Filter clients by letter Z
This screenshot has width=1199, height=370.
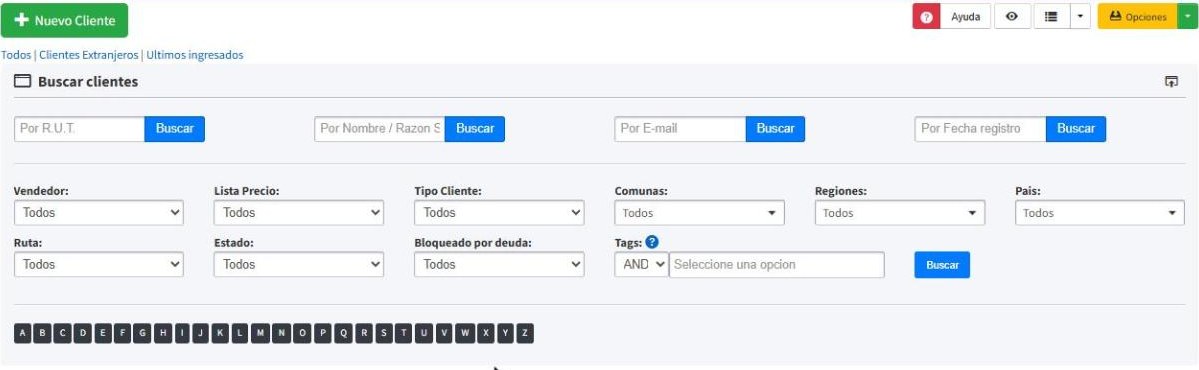pyautogui.click(x=525, y=333)
